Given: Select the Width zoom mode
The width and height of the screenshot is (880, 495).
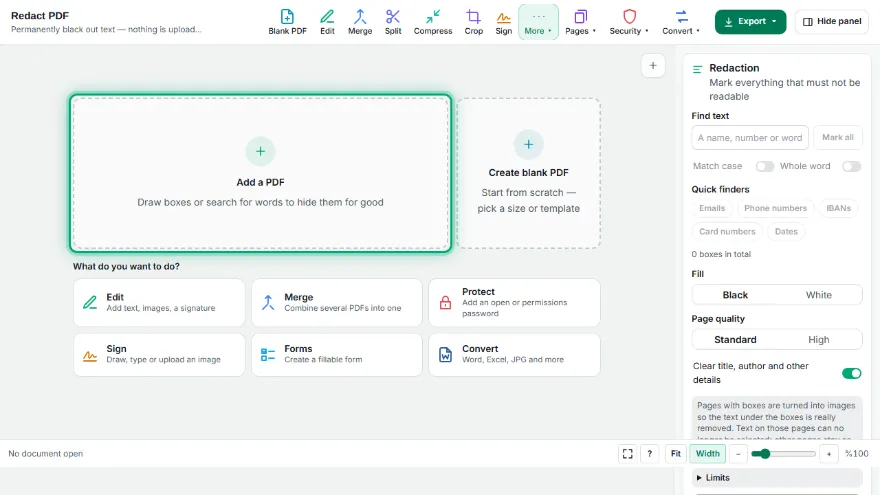Looking at the screenshot, I should tap(708, 453).
